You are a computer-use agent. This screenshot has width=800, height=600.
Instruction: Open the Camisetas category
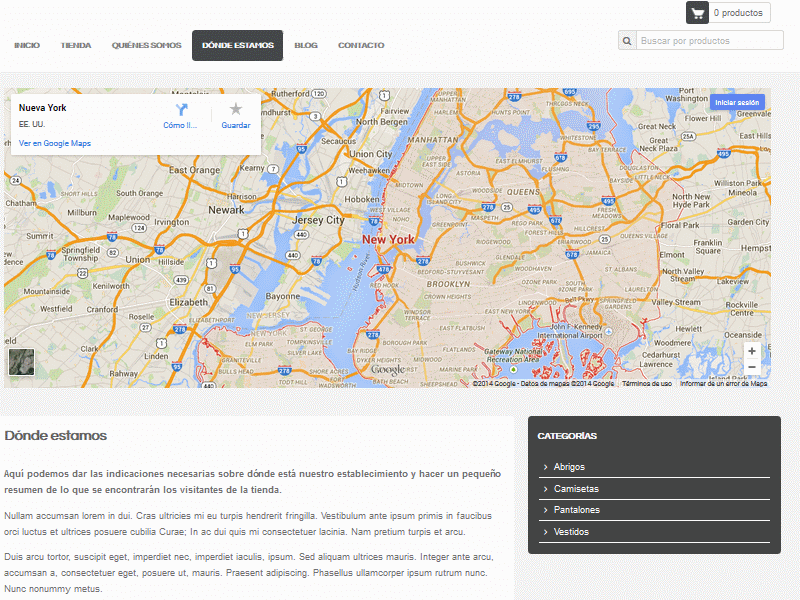(576, 489)
